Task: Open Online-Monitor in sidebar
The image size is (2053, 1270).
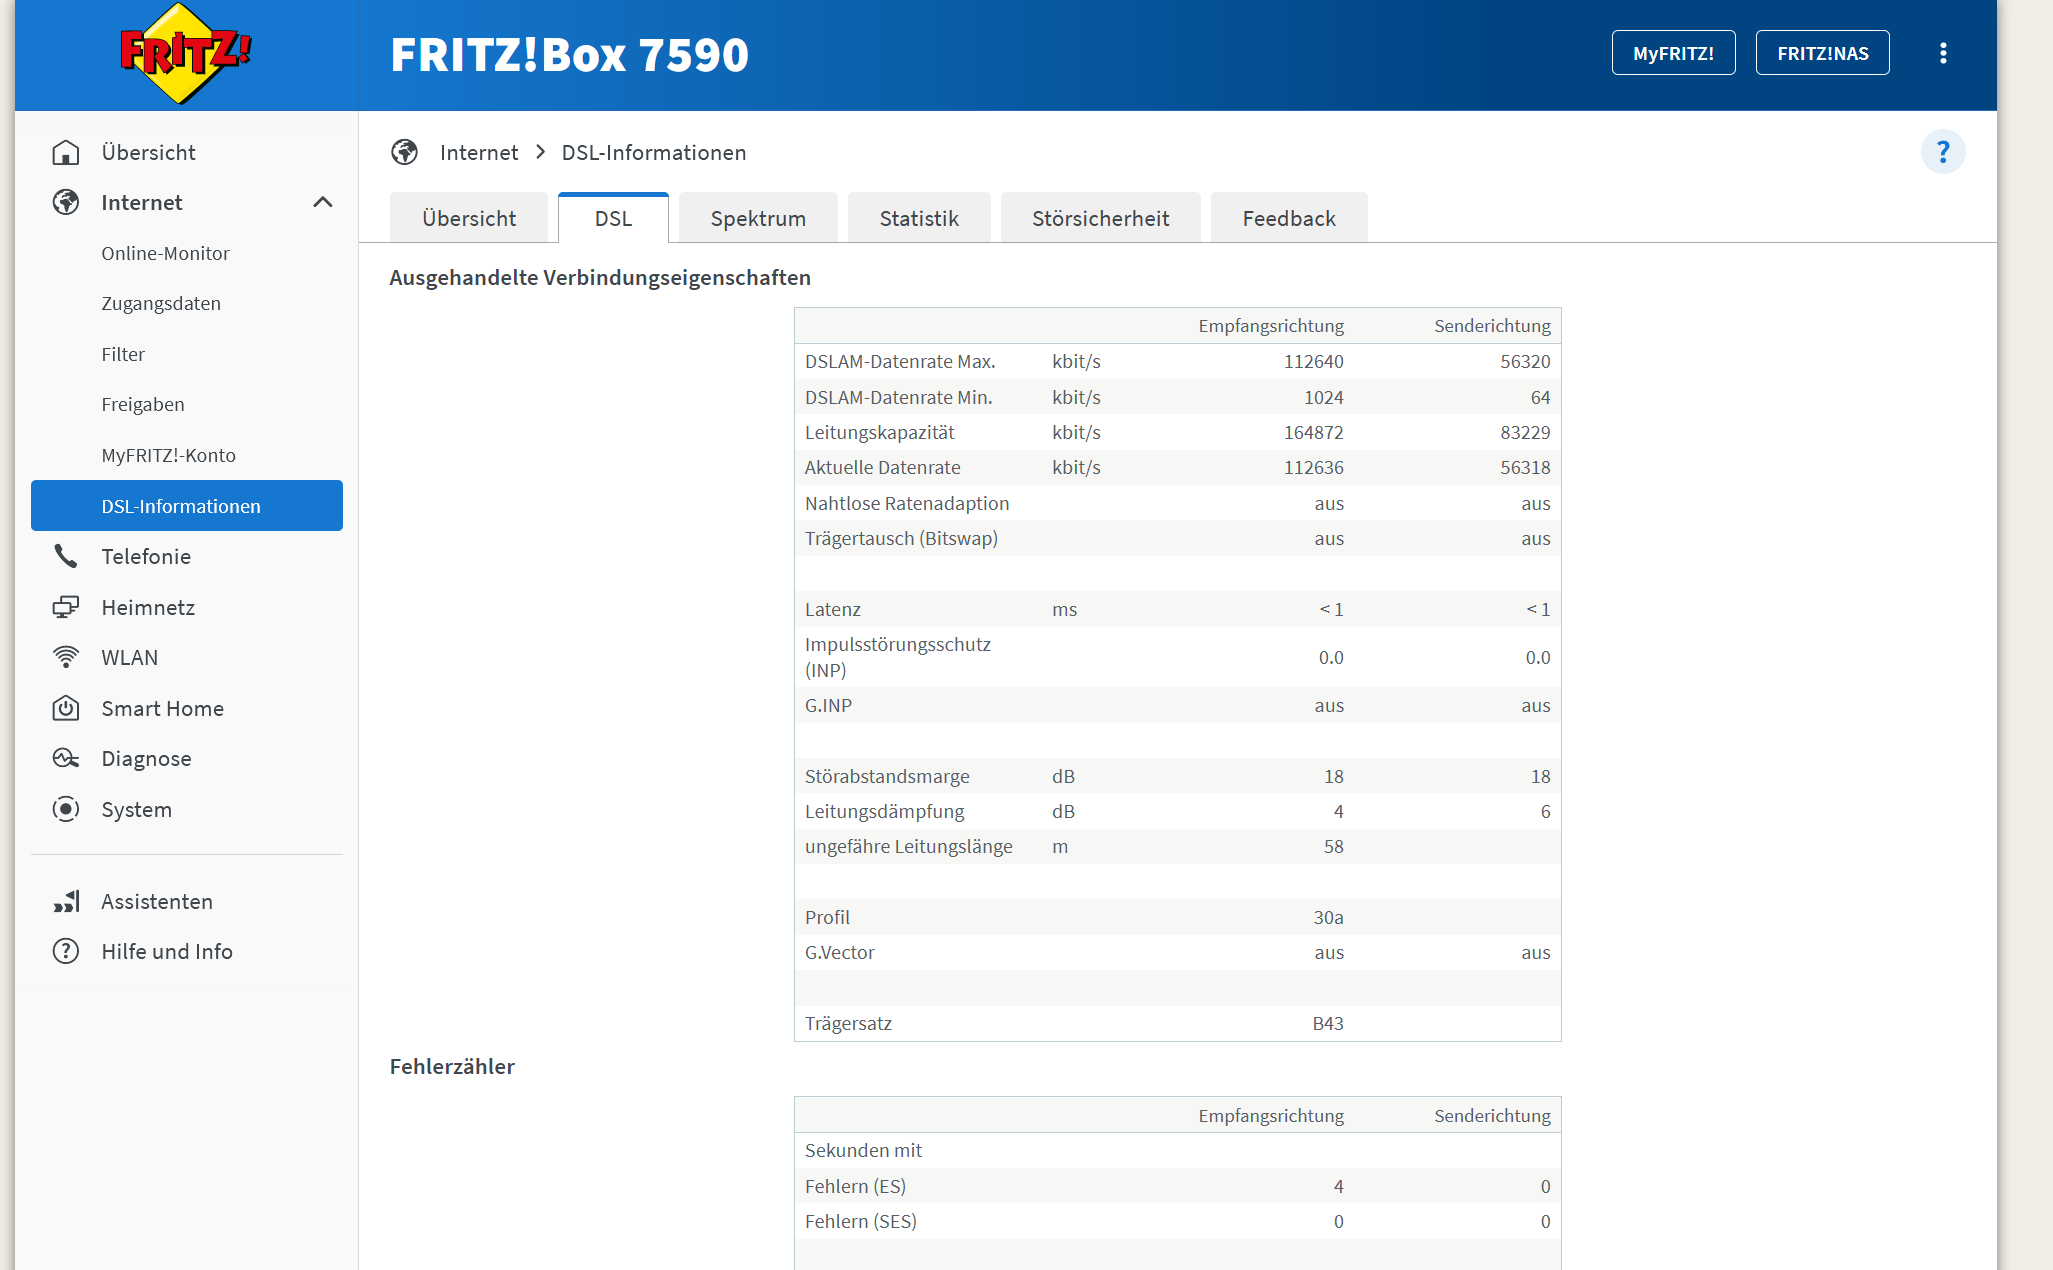Action: click(x=165, y=254)
